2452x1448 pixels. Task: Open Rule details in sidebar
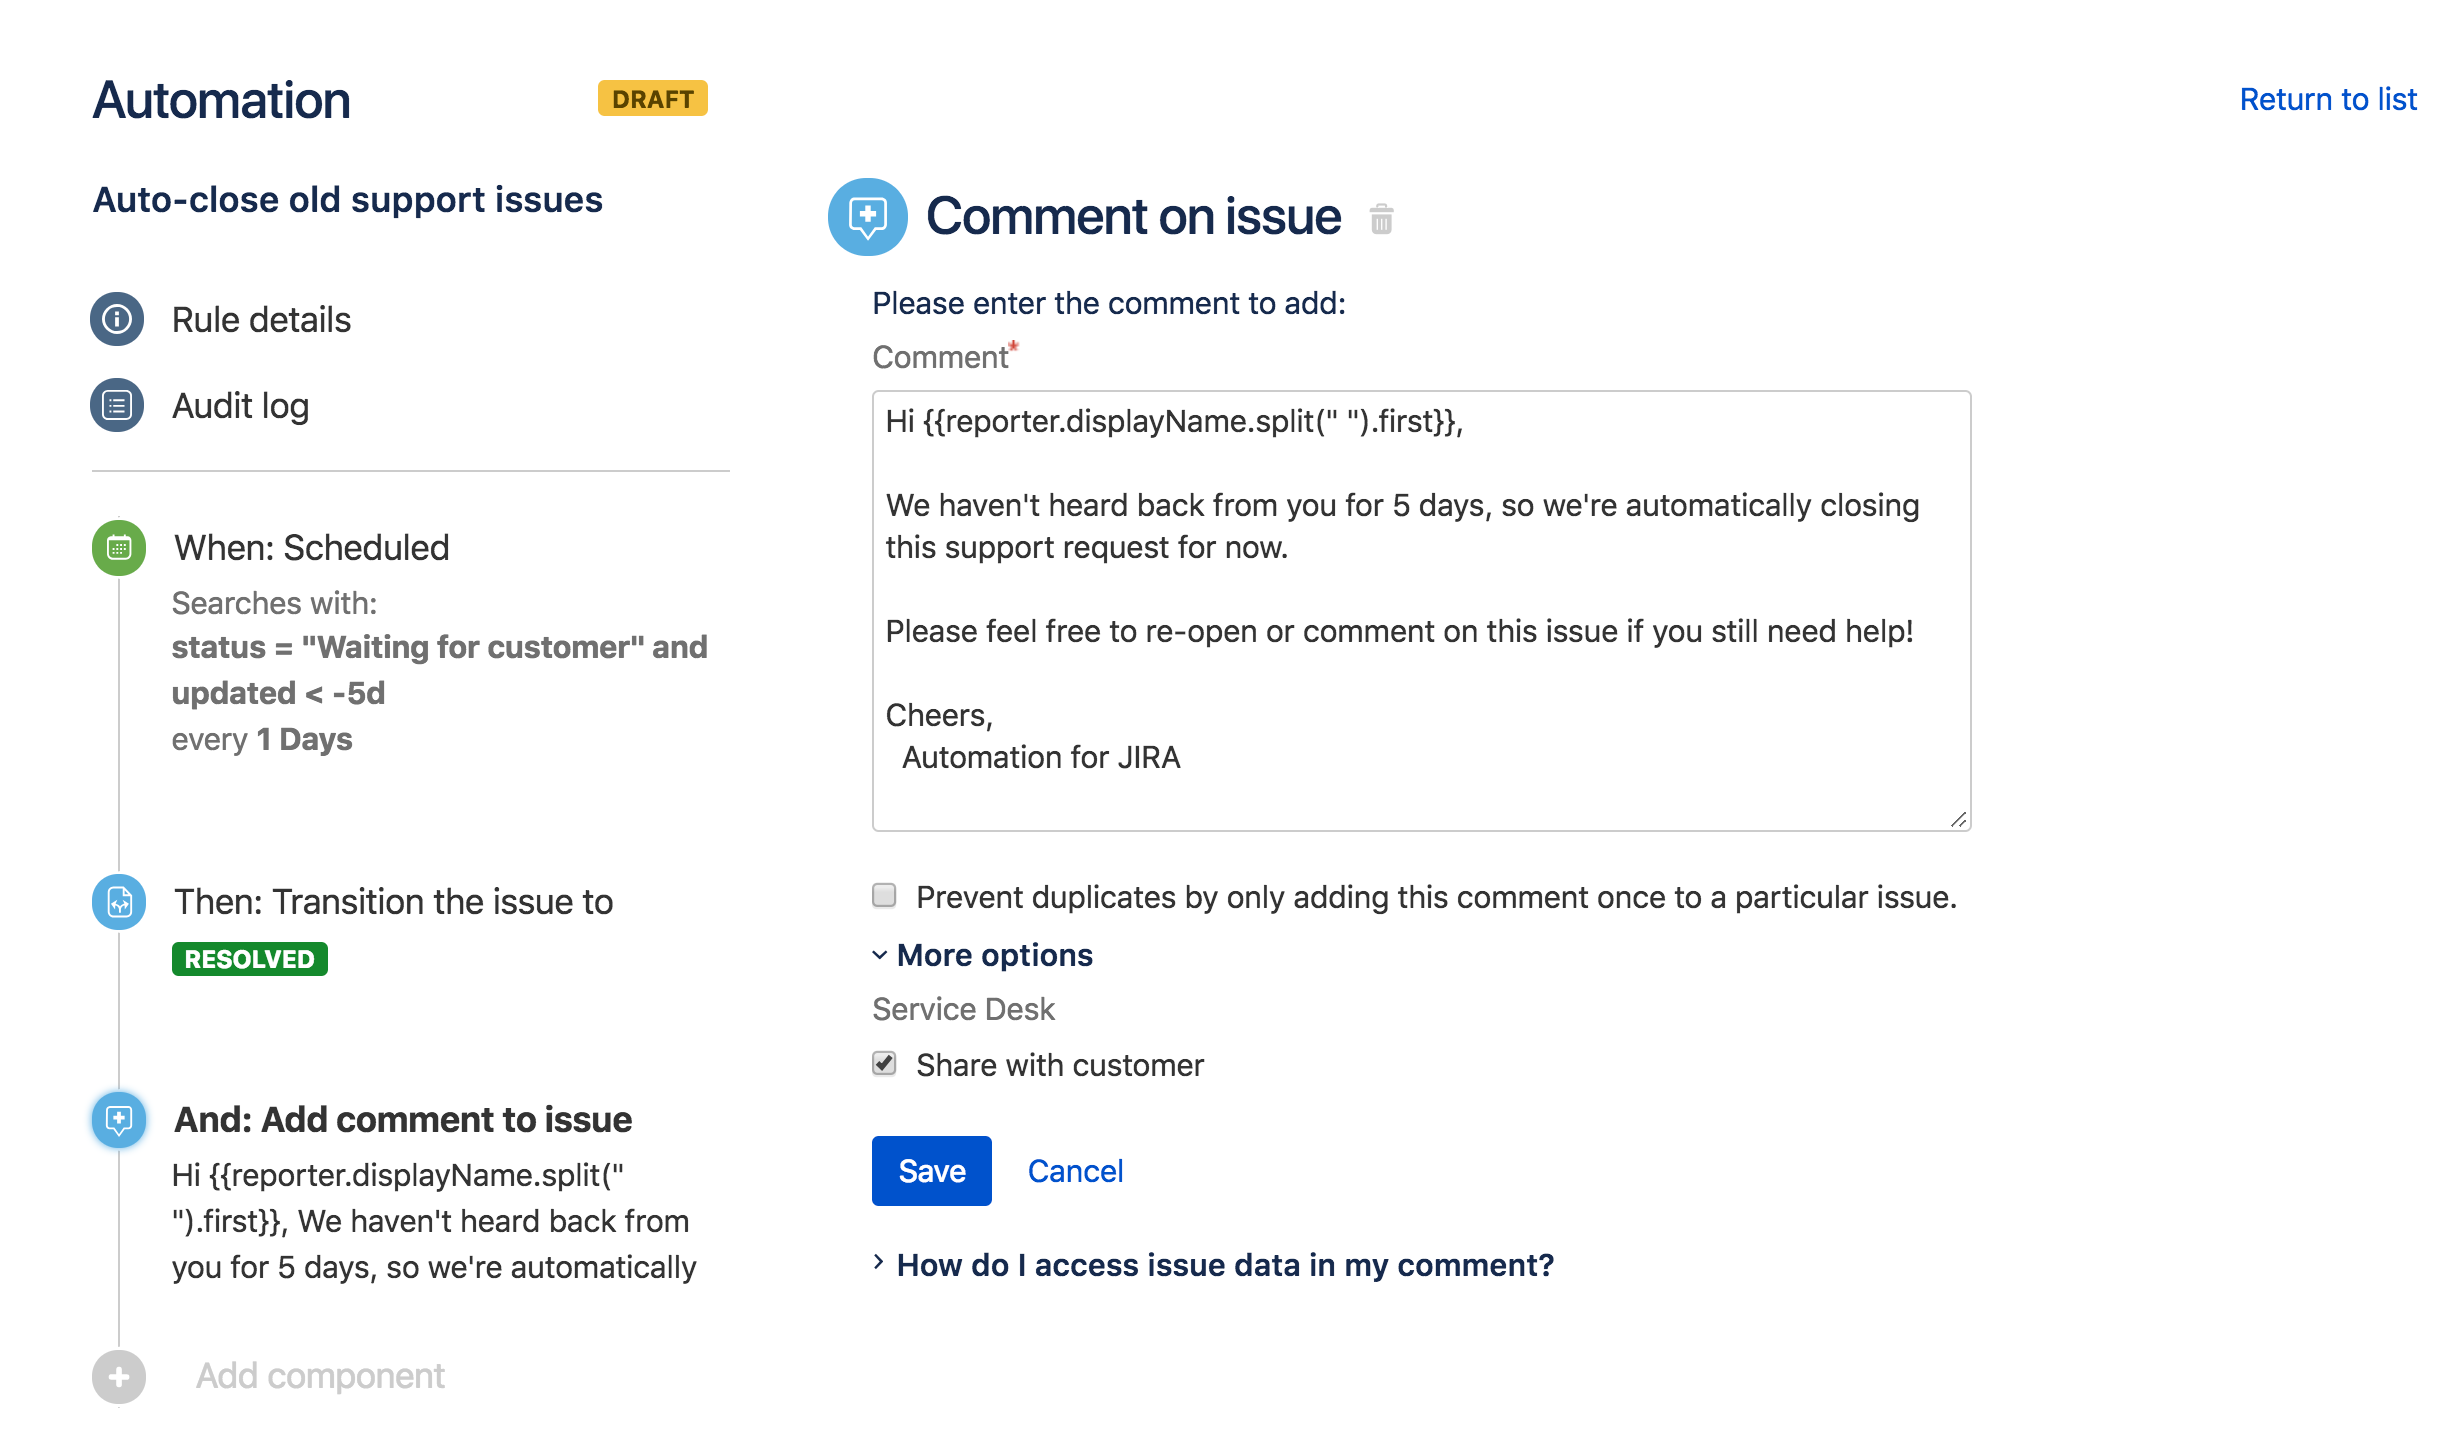tap(261, 320)
